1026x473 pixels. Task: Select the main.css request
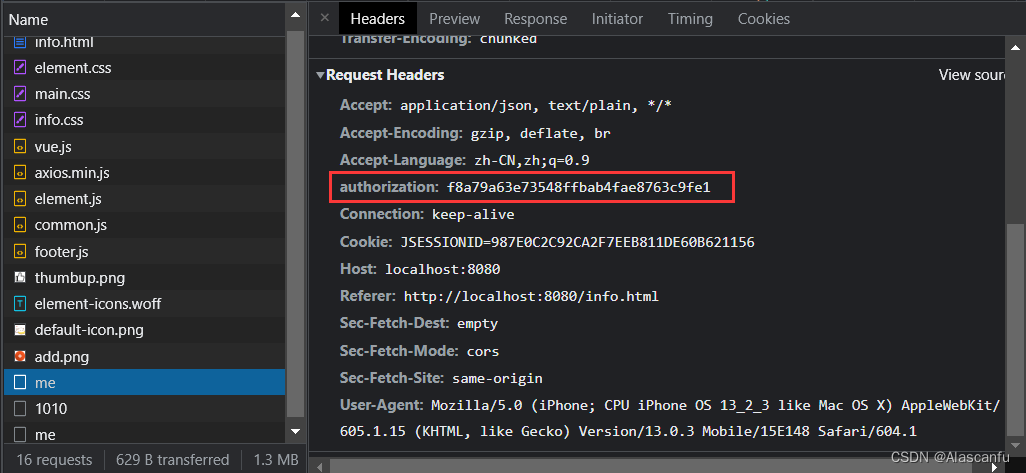[144, 94]
